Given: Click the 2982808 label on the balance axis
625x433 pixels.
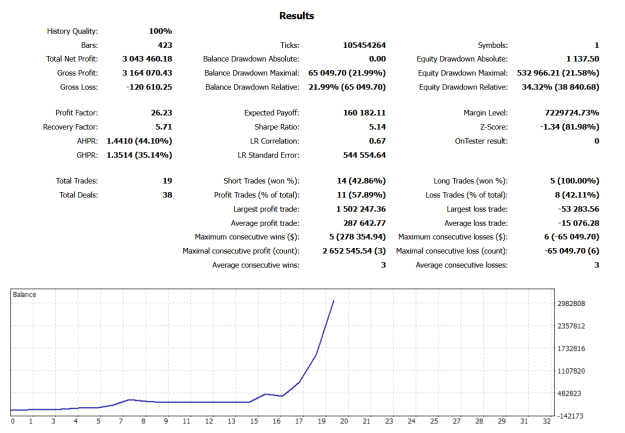Looking at the screenshot, I should click(x=571, y=303).
